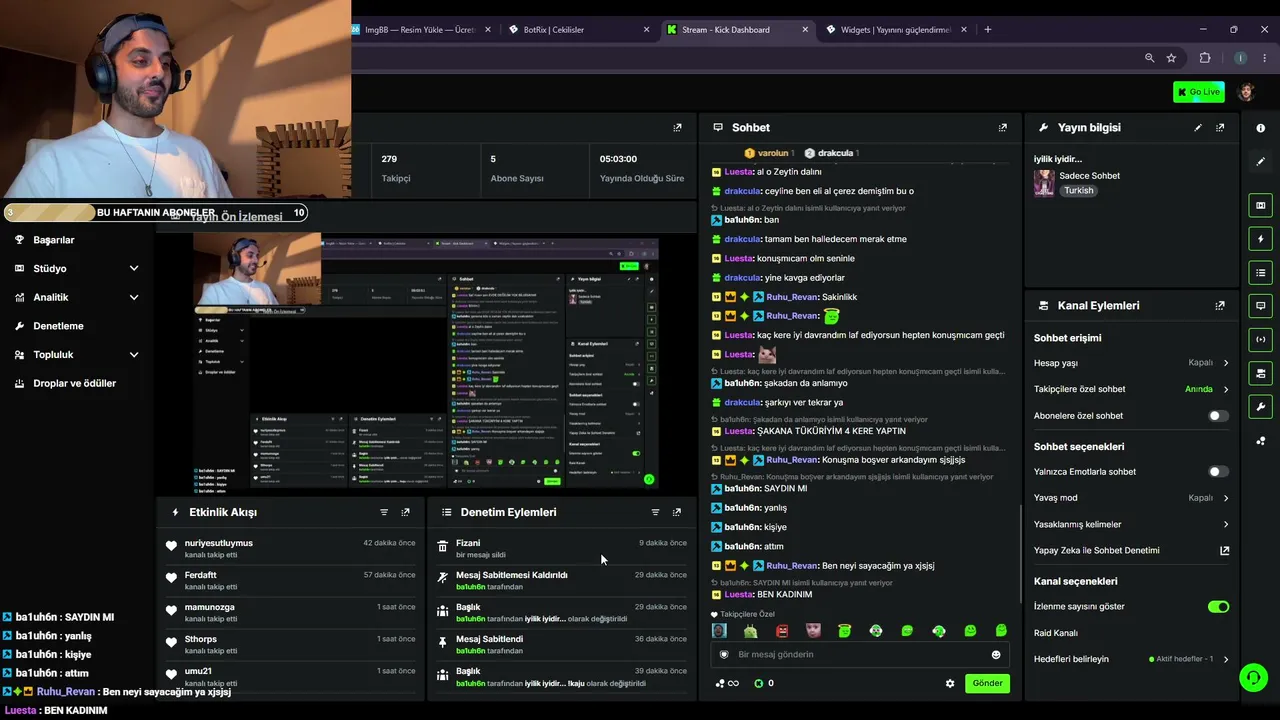This screenshot has height=720, width=1280.
Task: Pick the red angry face emote
Action: [x=782, y=631]
